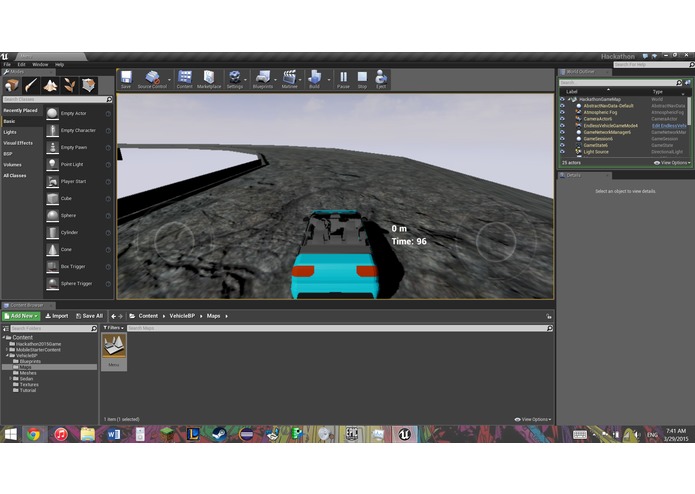Toggle sources panel icon beside Search Folders
Image resolution: width=695 pixels, height=494 pixels.
point(6,328)
